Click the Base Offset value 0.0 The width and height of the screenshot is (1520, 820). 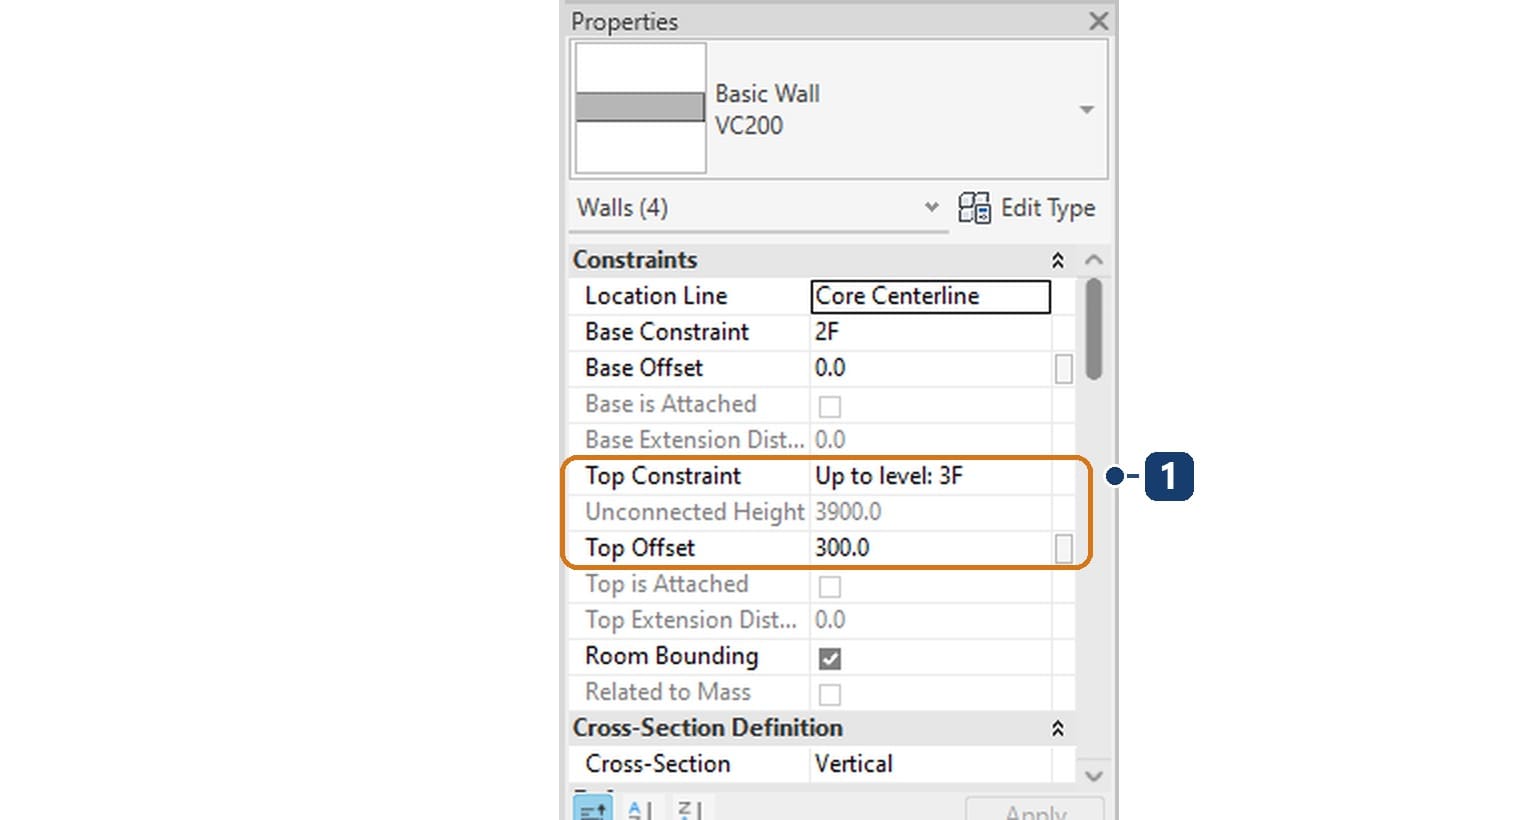point(930,368)
